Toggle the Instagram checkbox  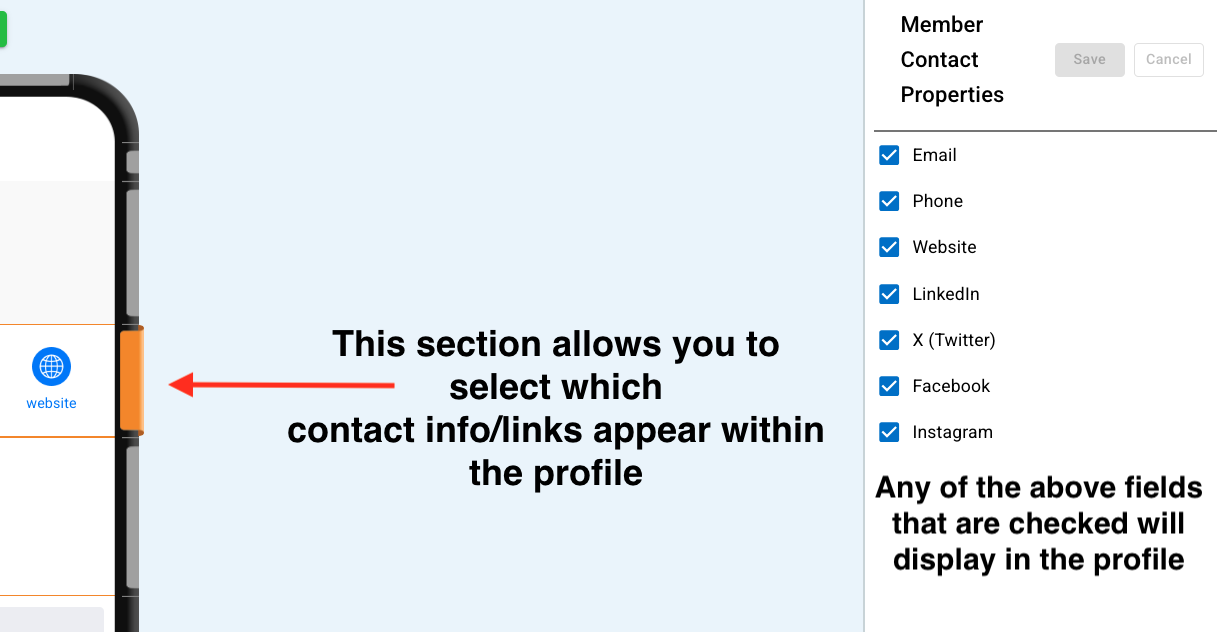tap(889, 432)
